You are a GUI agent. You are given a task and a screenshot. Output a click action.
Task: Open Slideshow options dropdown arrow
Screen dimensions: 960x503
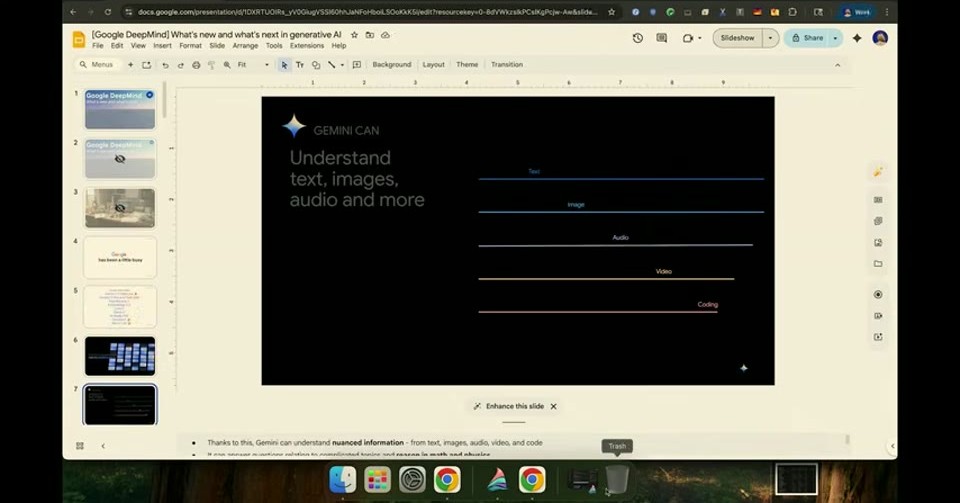coord(770,38)
